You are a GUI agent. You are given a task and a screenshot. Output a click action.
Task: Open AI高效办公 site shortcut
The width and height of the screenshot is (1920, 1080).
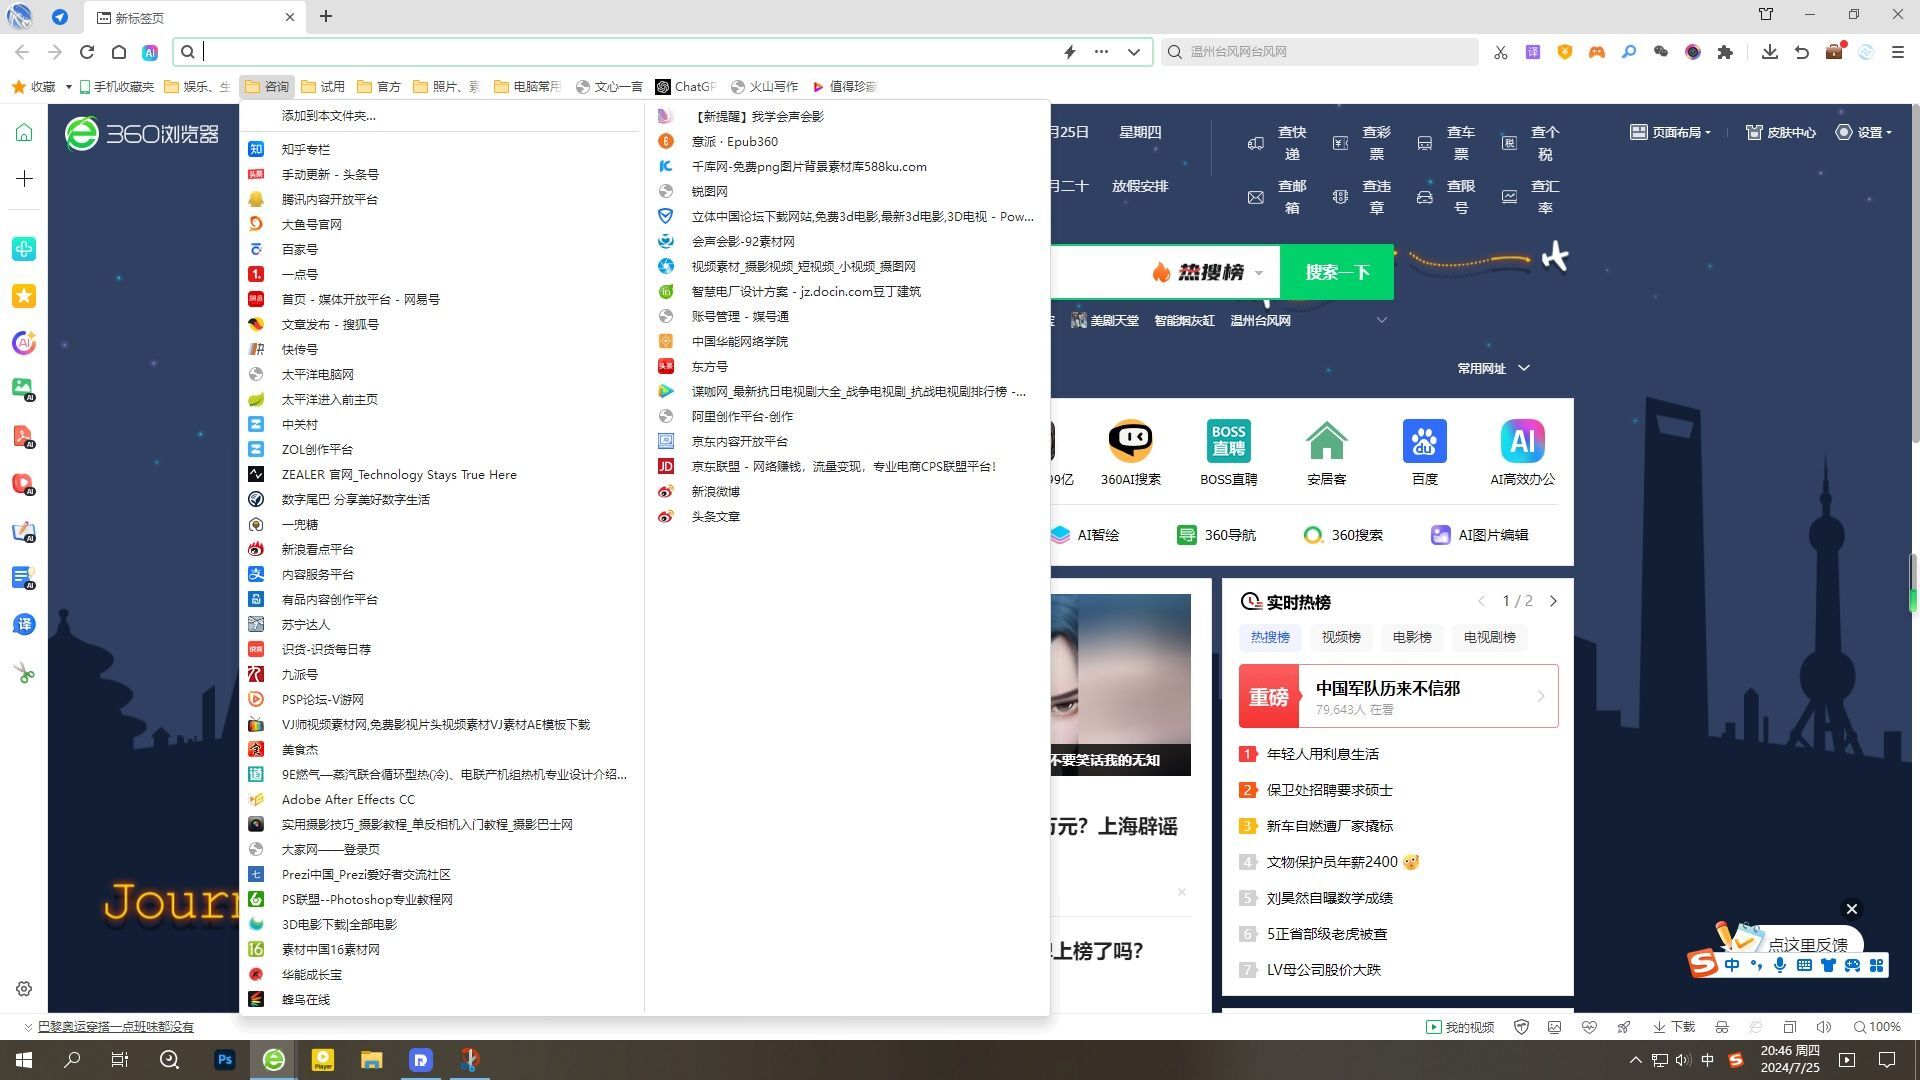pos(1522,452)
